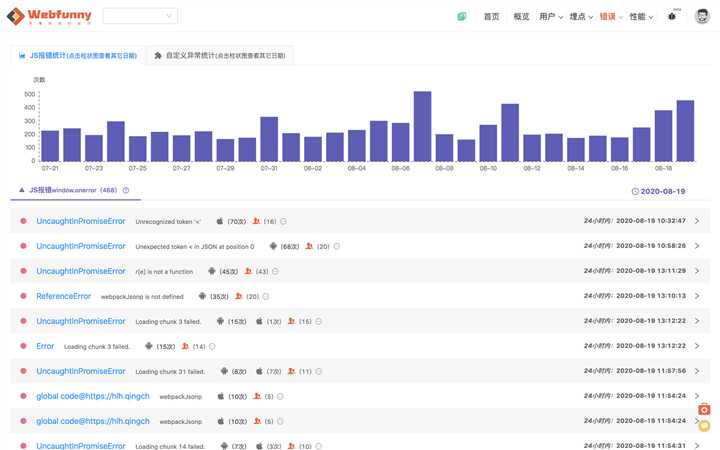Click user icon in Unexpected token JSON row
The image size is (720, 450).
(x=309, y=246)
